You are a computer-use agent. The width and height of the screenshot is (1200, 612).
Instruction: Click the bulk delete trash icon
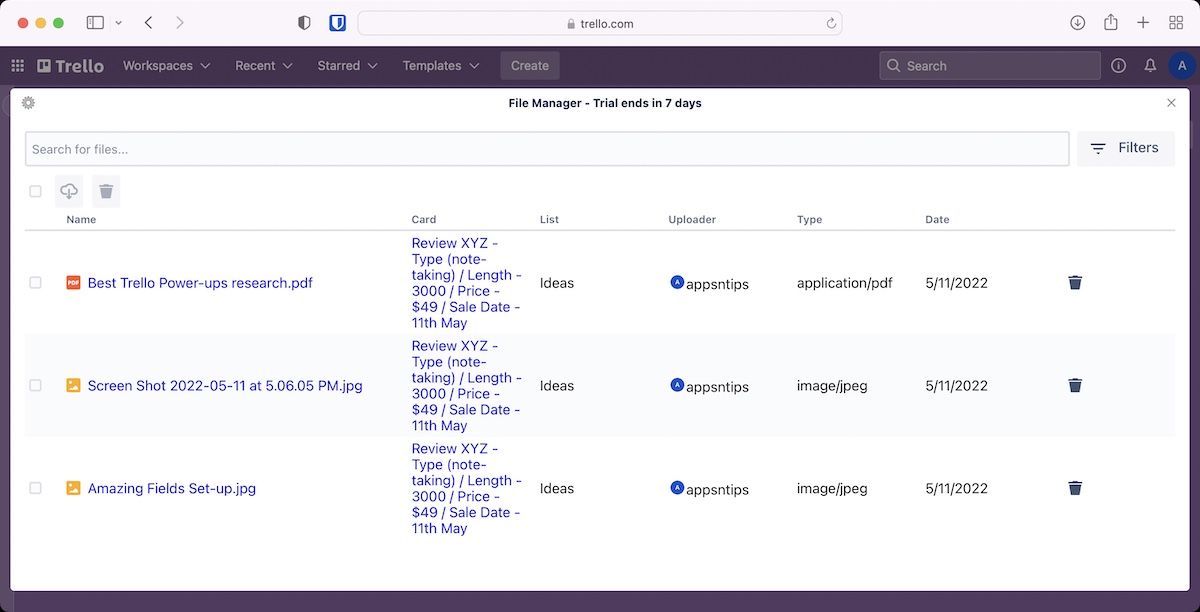point(106,191)
